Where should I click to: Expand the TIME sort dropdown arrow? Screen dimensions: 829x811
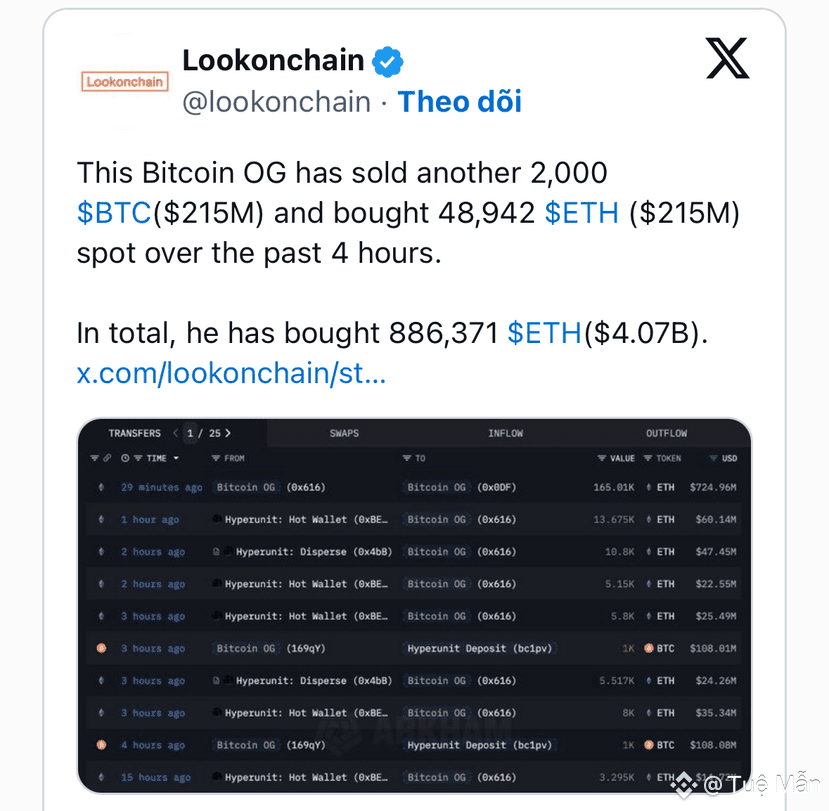(x=176, y=458)
